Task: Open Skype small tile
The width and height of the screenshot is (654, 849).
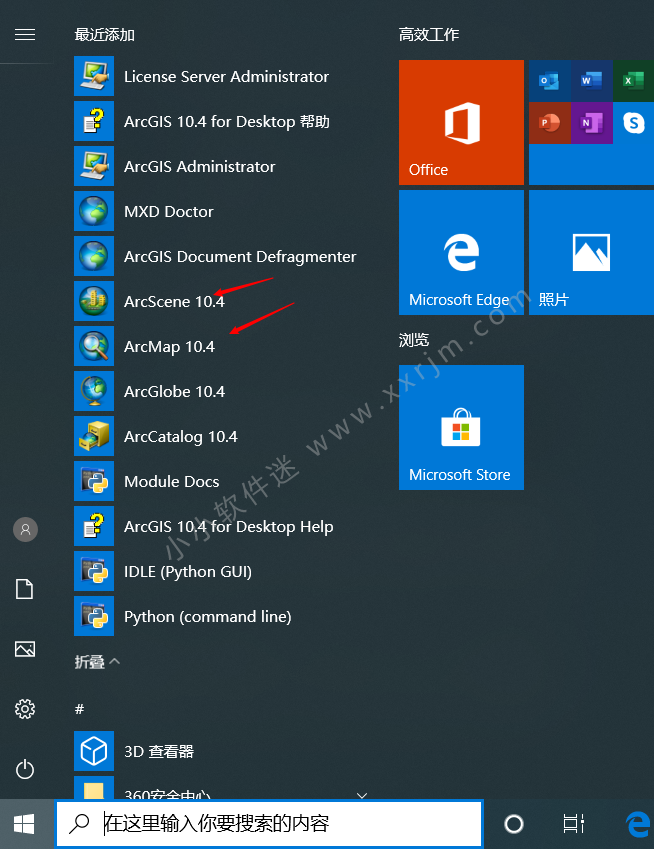Action: 633,123
